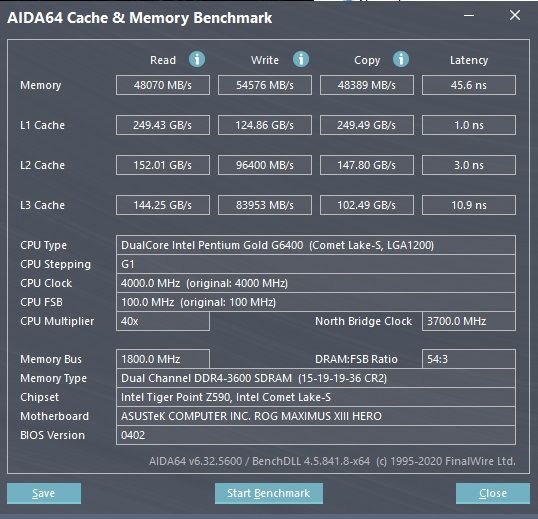This screenshot has height=519, width=538.
Task: Click the L3 Cache Latency 10.9 ns box
Action: (469, 205)
